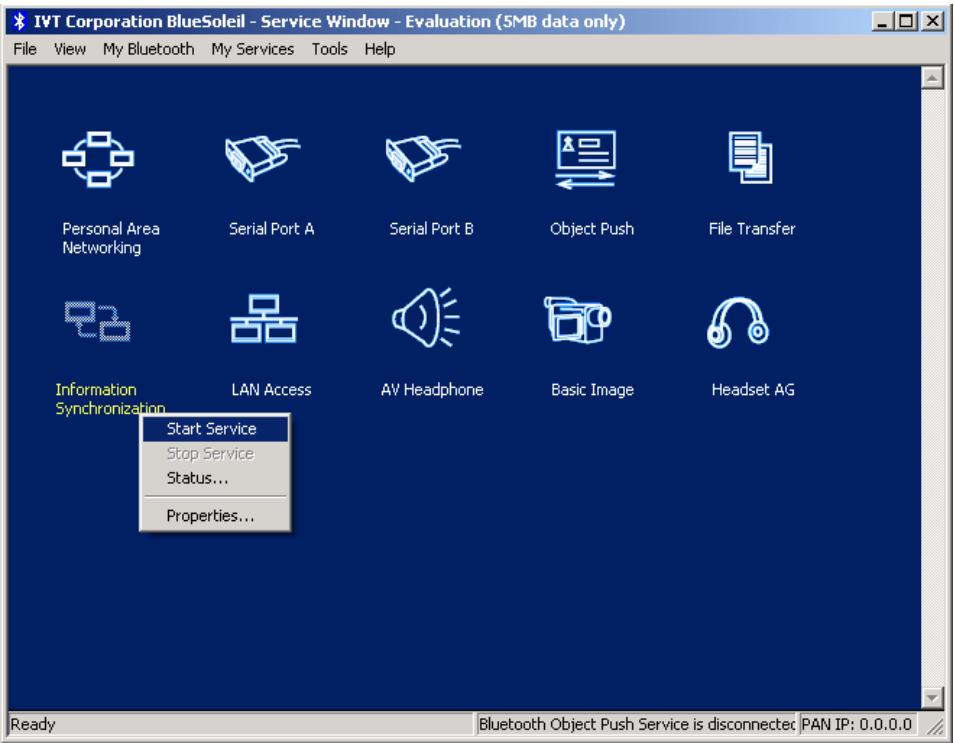The height and width of the screenshot is (743, 954).
Task: Click the Personal Area Networking label
Action: tap(111, 239)
